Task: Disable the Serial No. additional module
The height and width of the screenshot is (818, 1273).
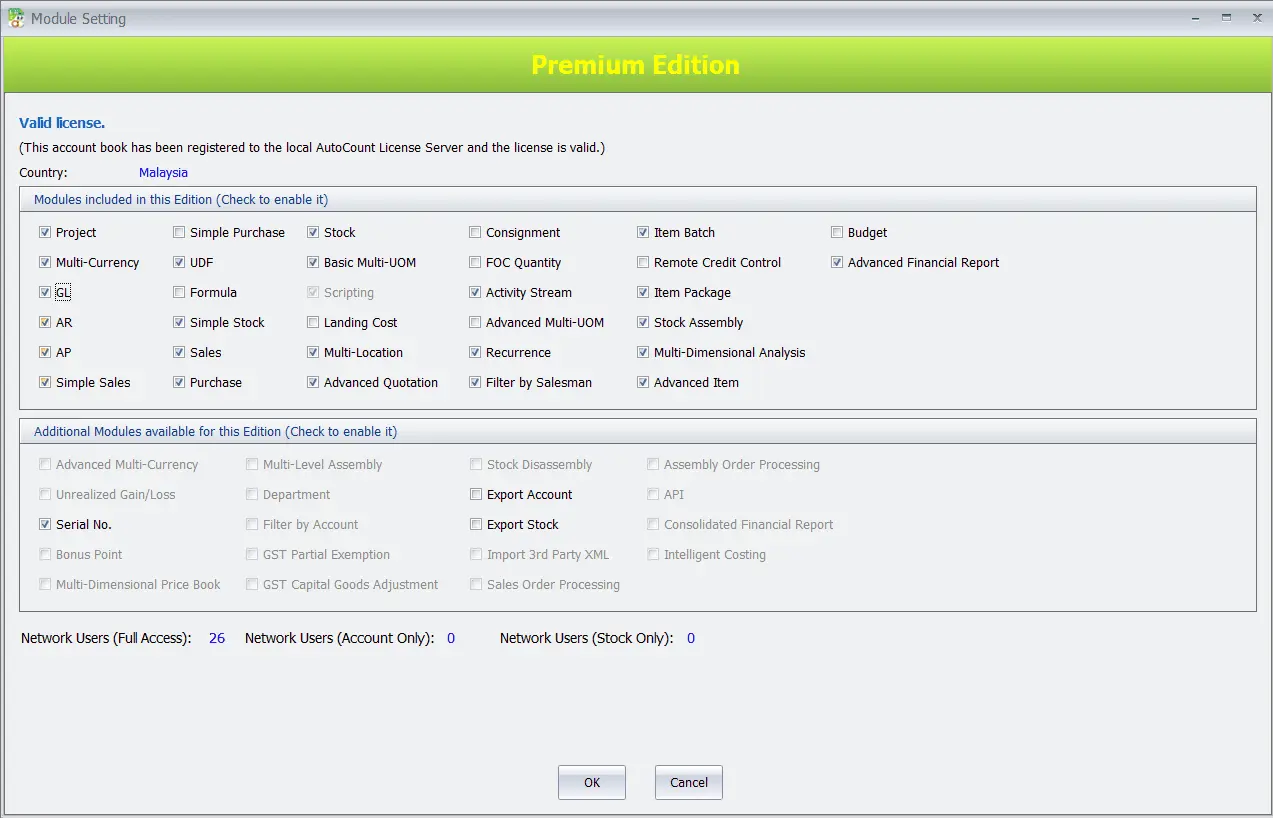Action: pyautogui.click(x=45, y=524)
